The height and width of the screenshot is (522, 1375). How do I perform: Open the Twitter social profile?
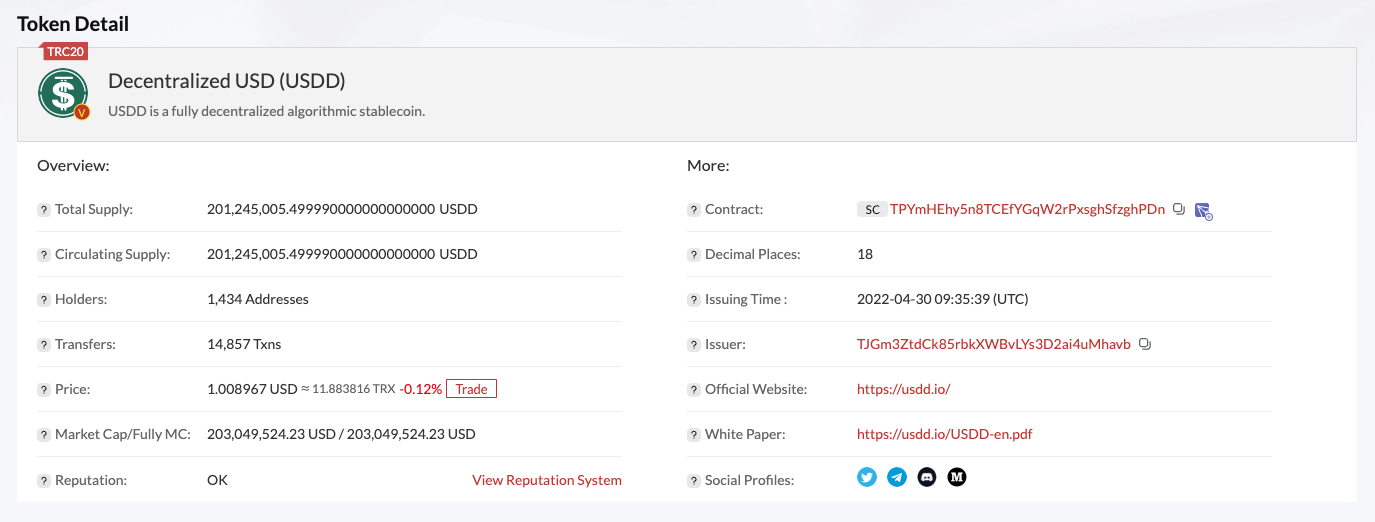pyautogui.click(x=867, y=478)
